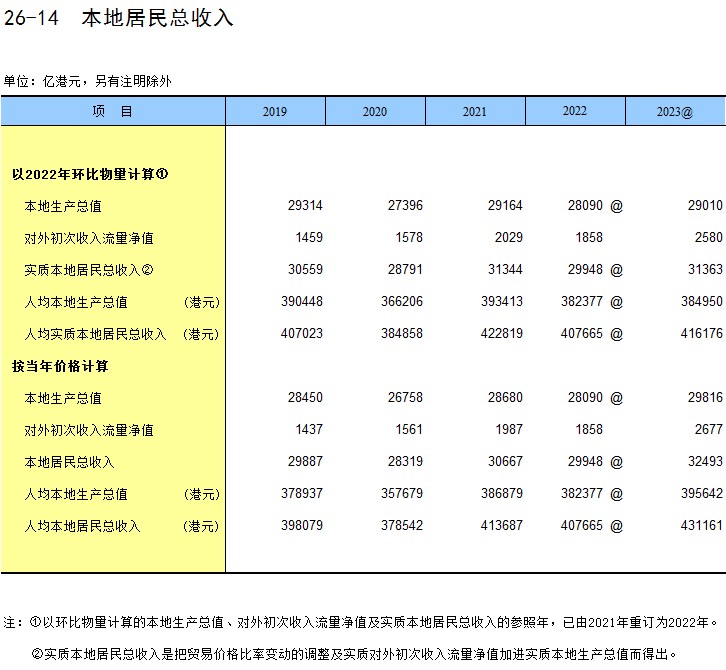726x670 pixels.
Task: Select the cell showing 30667
Action: click(x=505, y=462)
